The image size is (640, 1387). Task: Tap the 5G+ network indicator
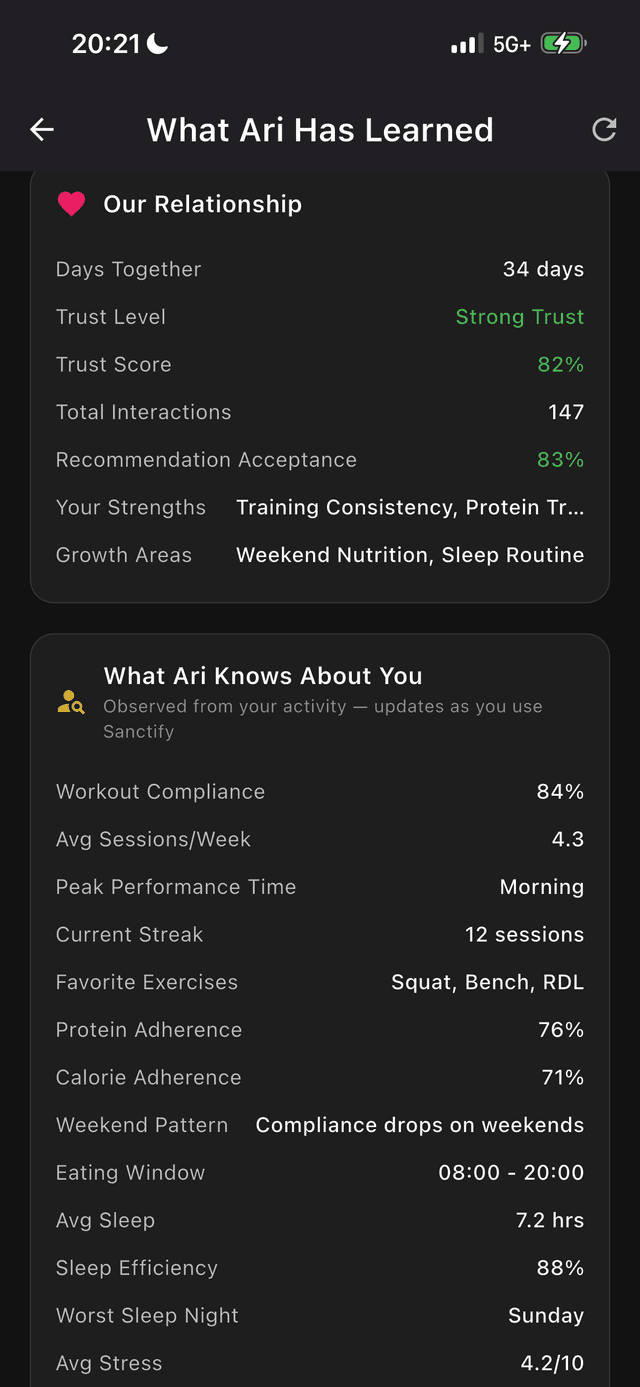pos(511,44)
